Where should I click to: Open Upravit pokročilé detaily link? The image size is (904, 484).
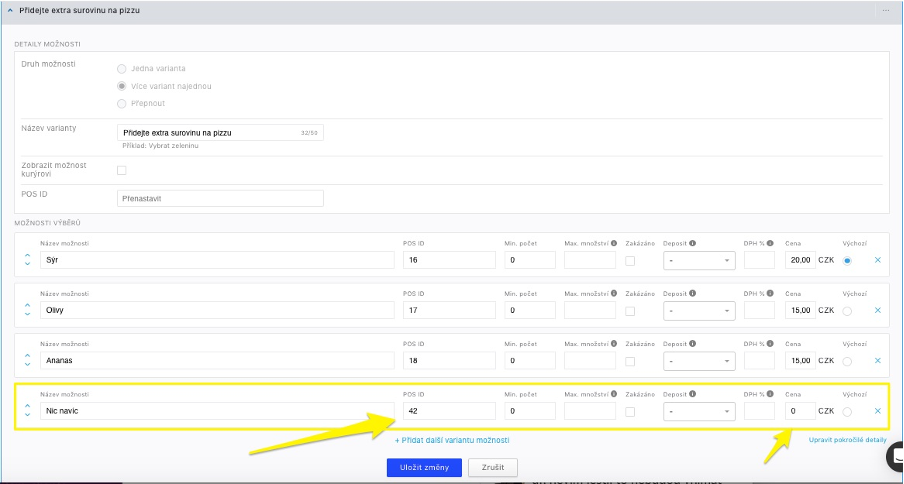pyautogui.click(x=848, y=439)
